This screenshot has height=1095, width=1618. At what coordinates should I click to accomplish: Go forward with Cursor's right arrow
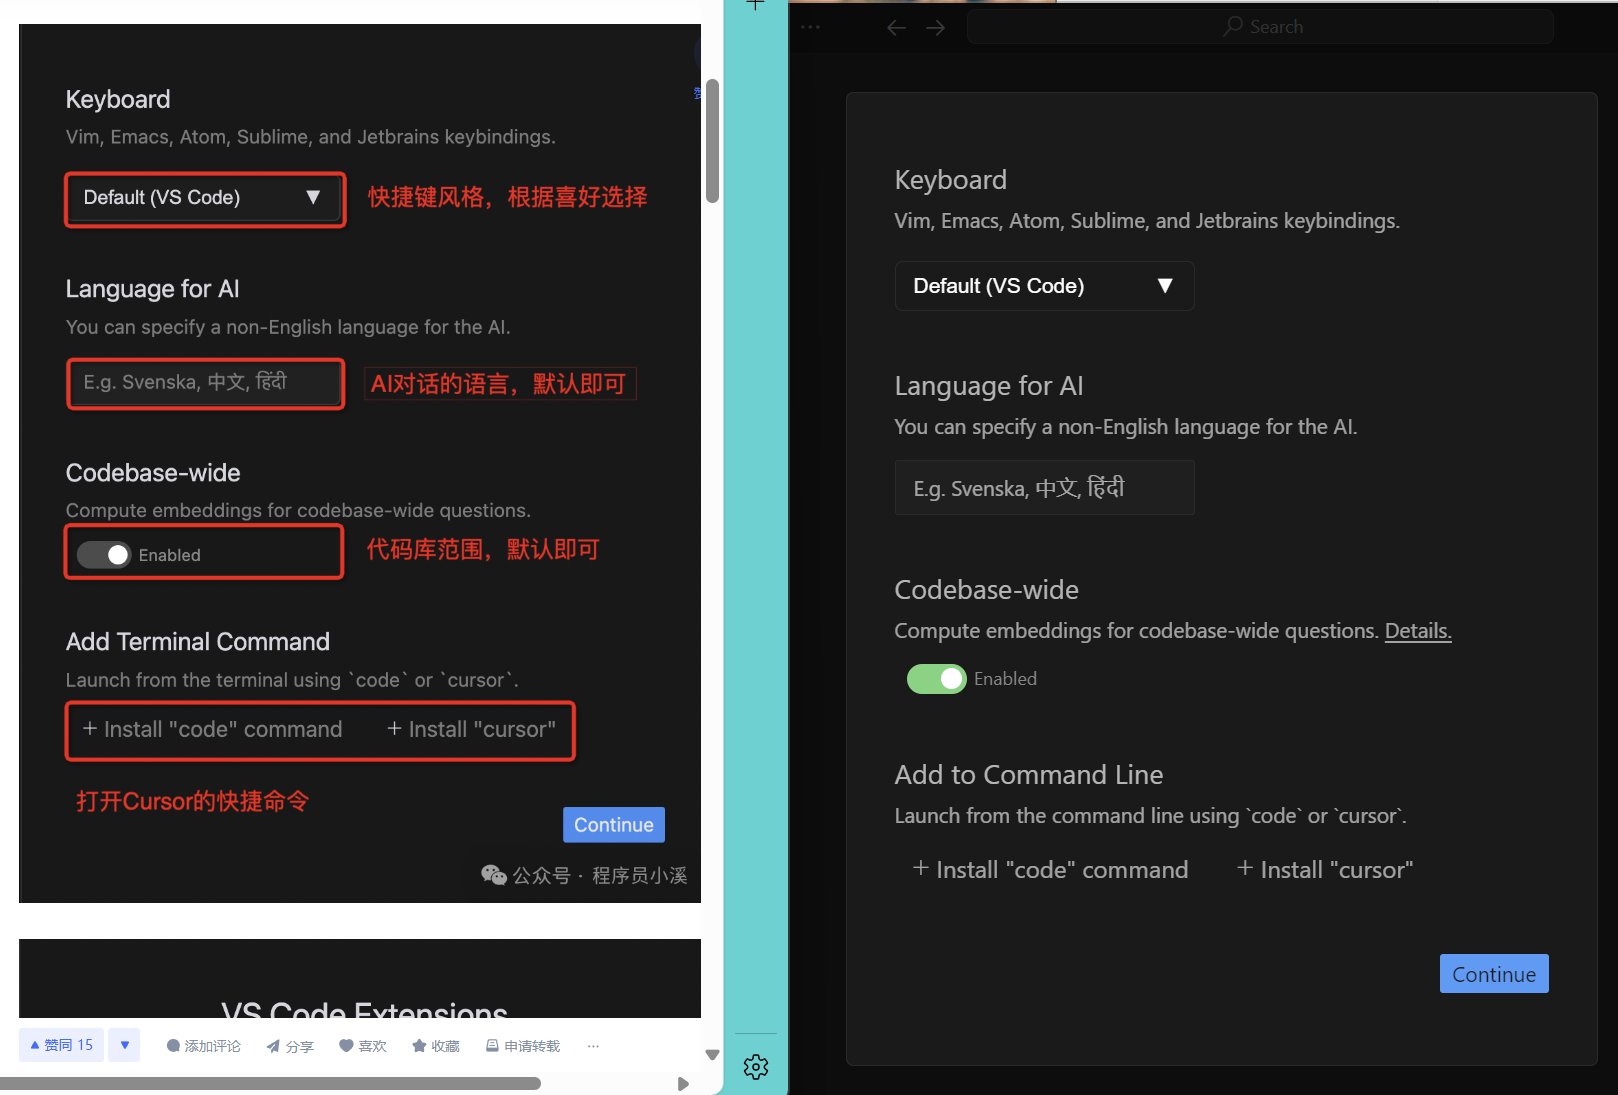[x=935, y=27]
